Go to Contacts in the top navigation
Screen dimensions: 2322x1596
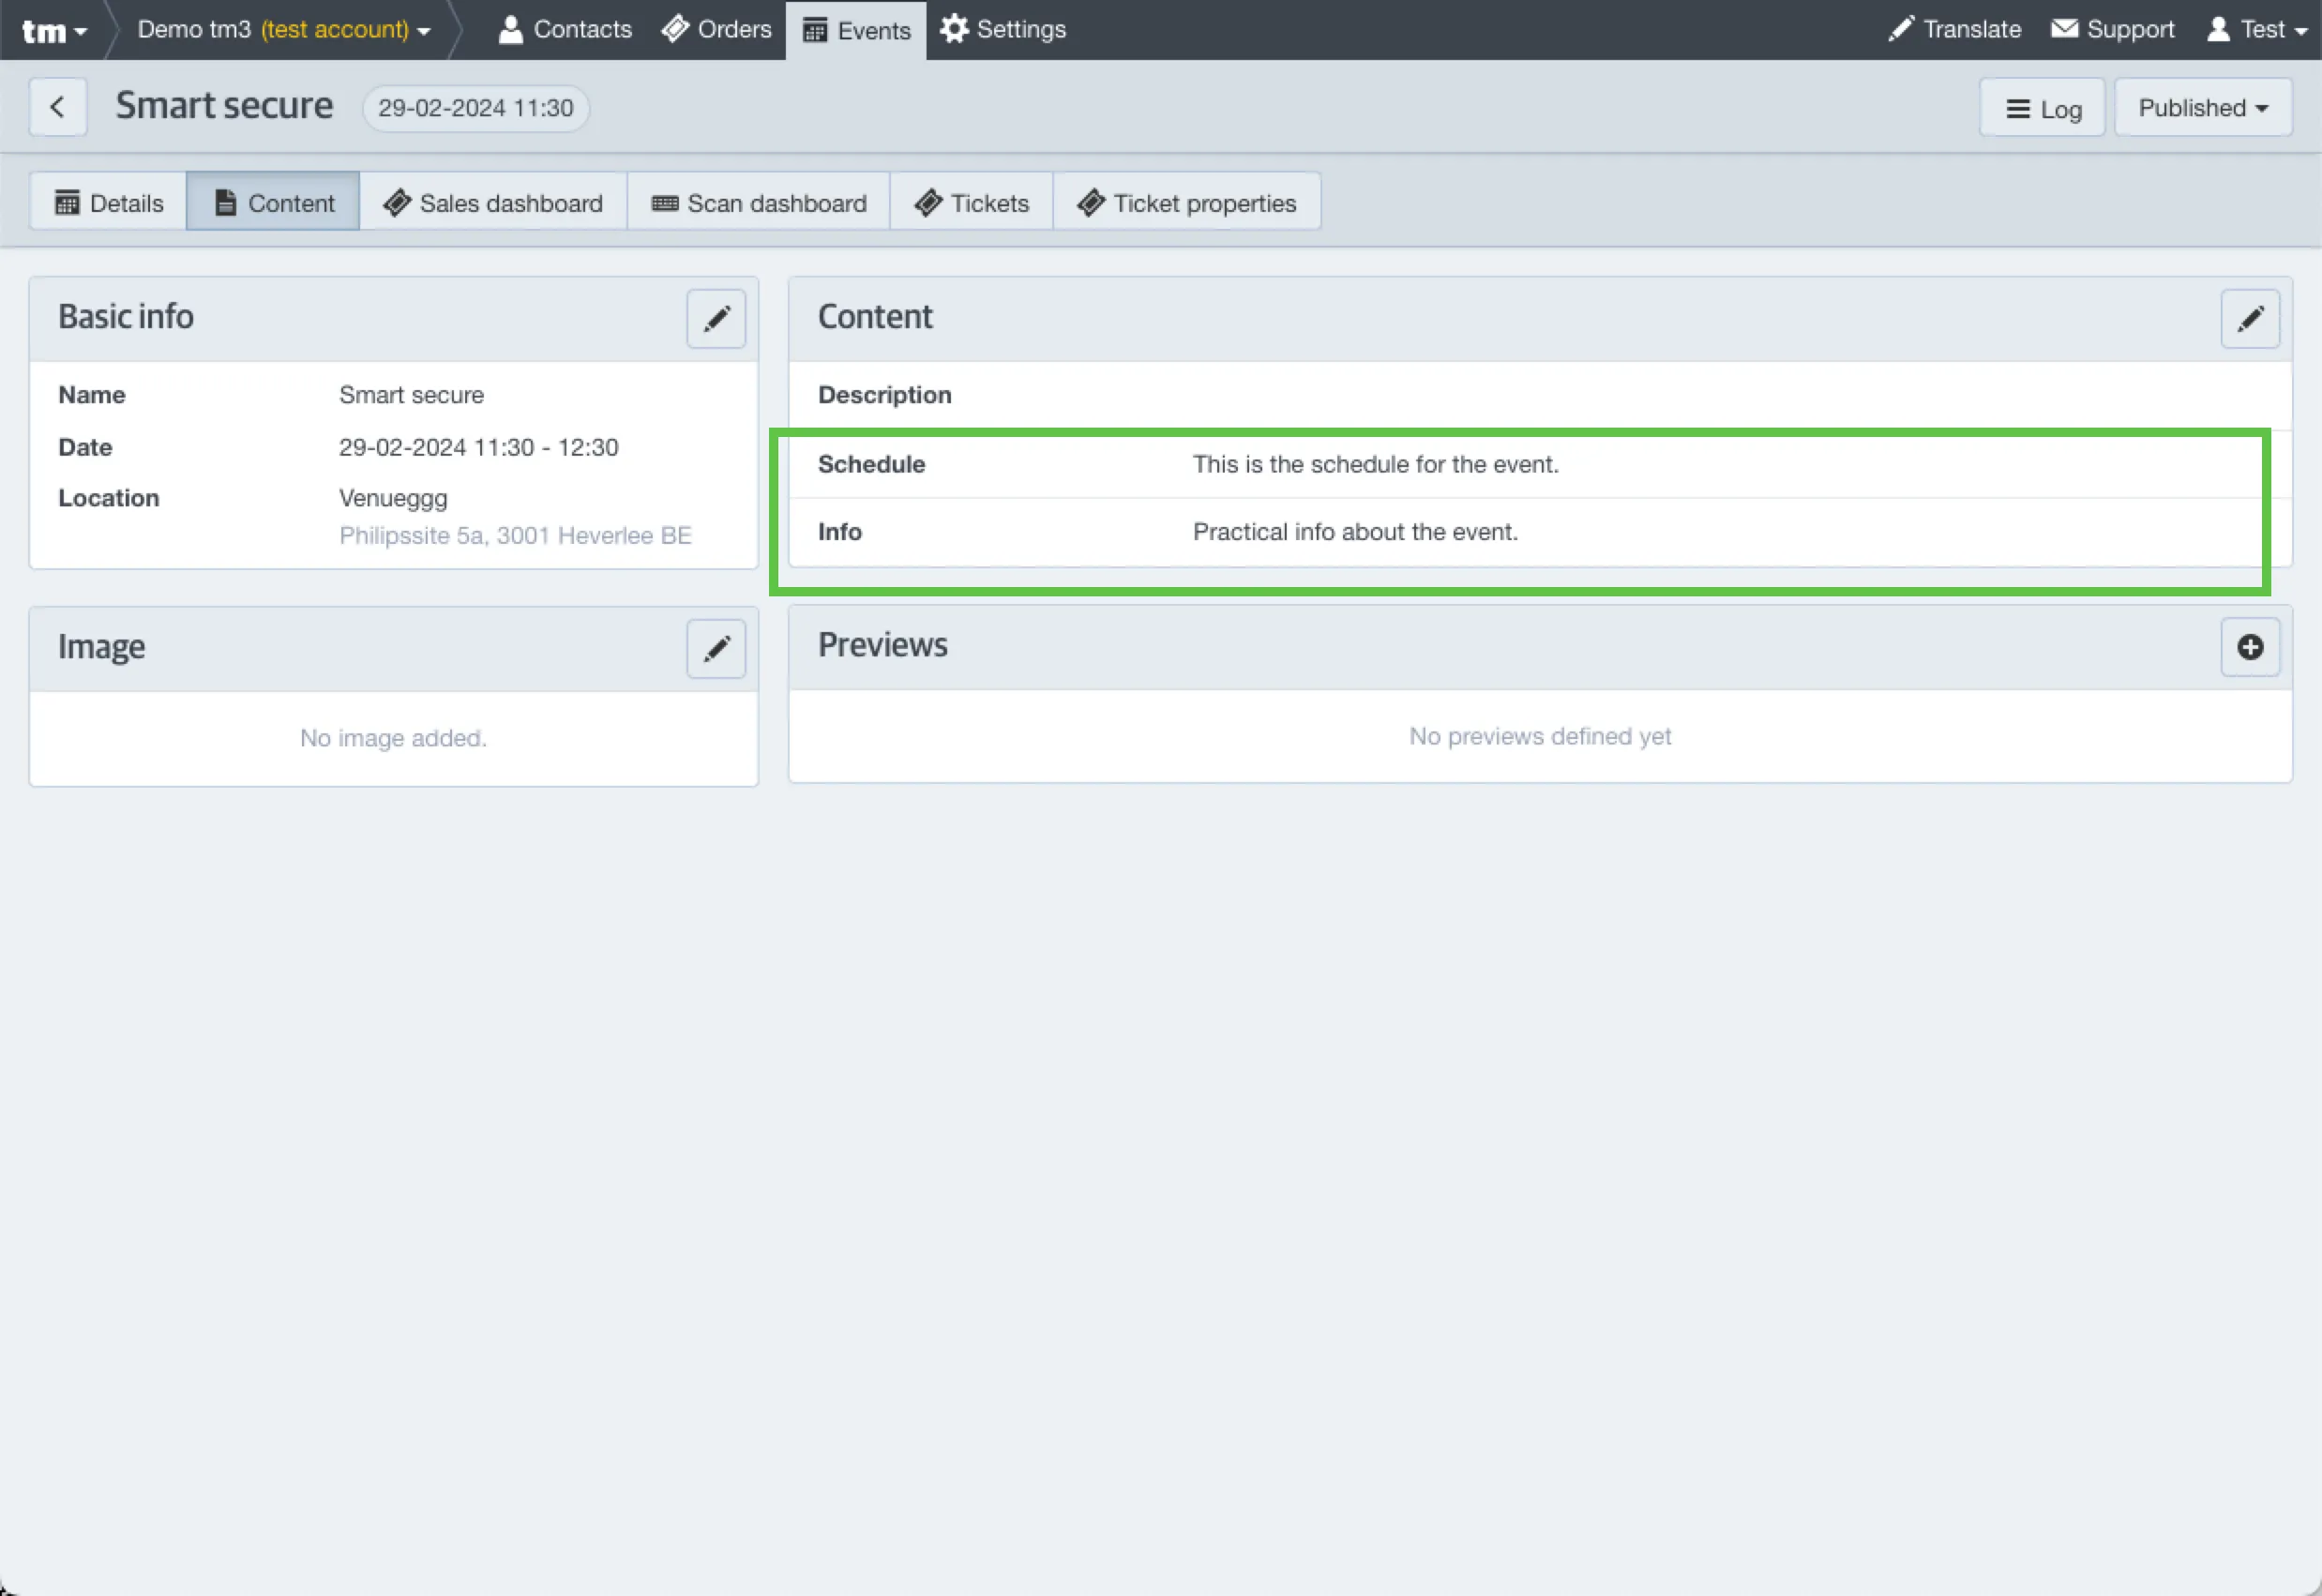(565, 30)
